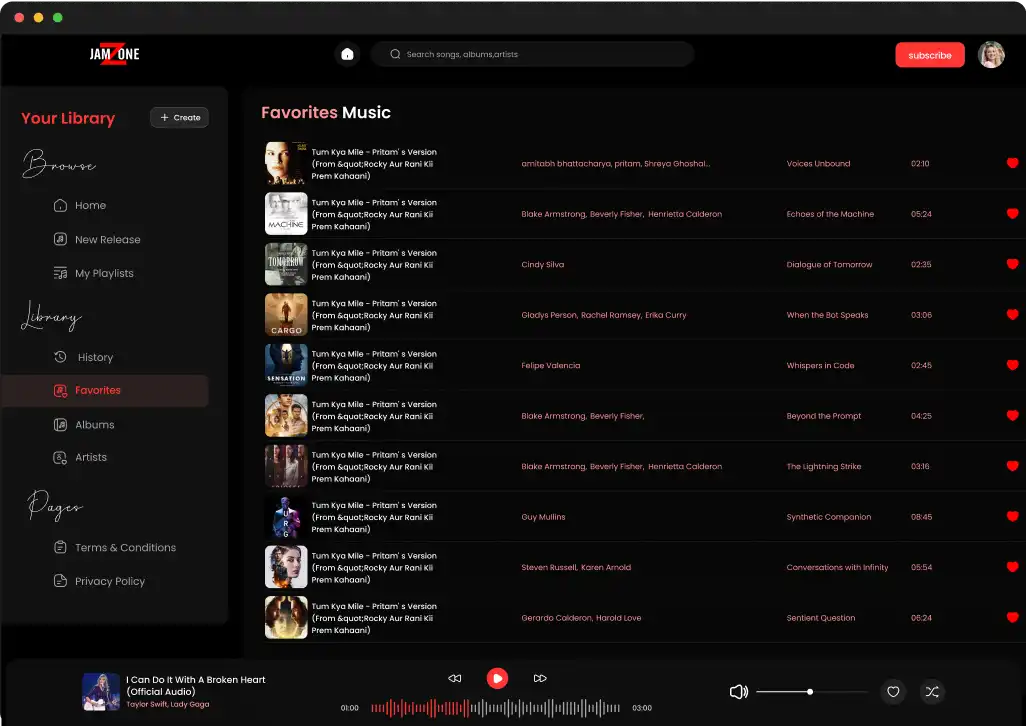Open the now-playing Taylor Swift album thumbnail
The width and height of the screenshot is (1026, 726).
pyautogui.click(x=101, y=691)
